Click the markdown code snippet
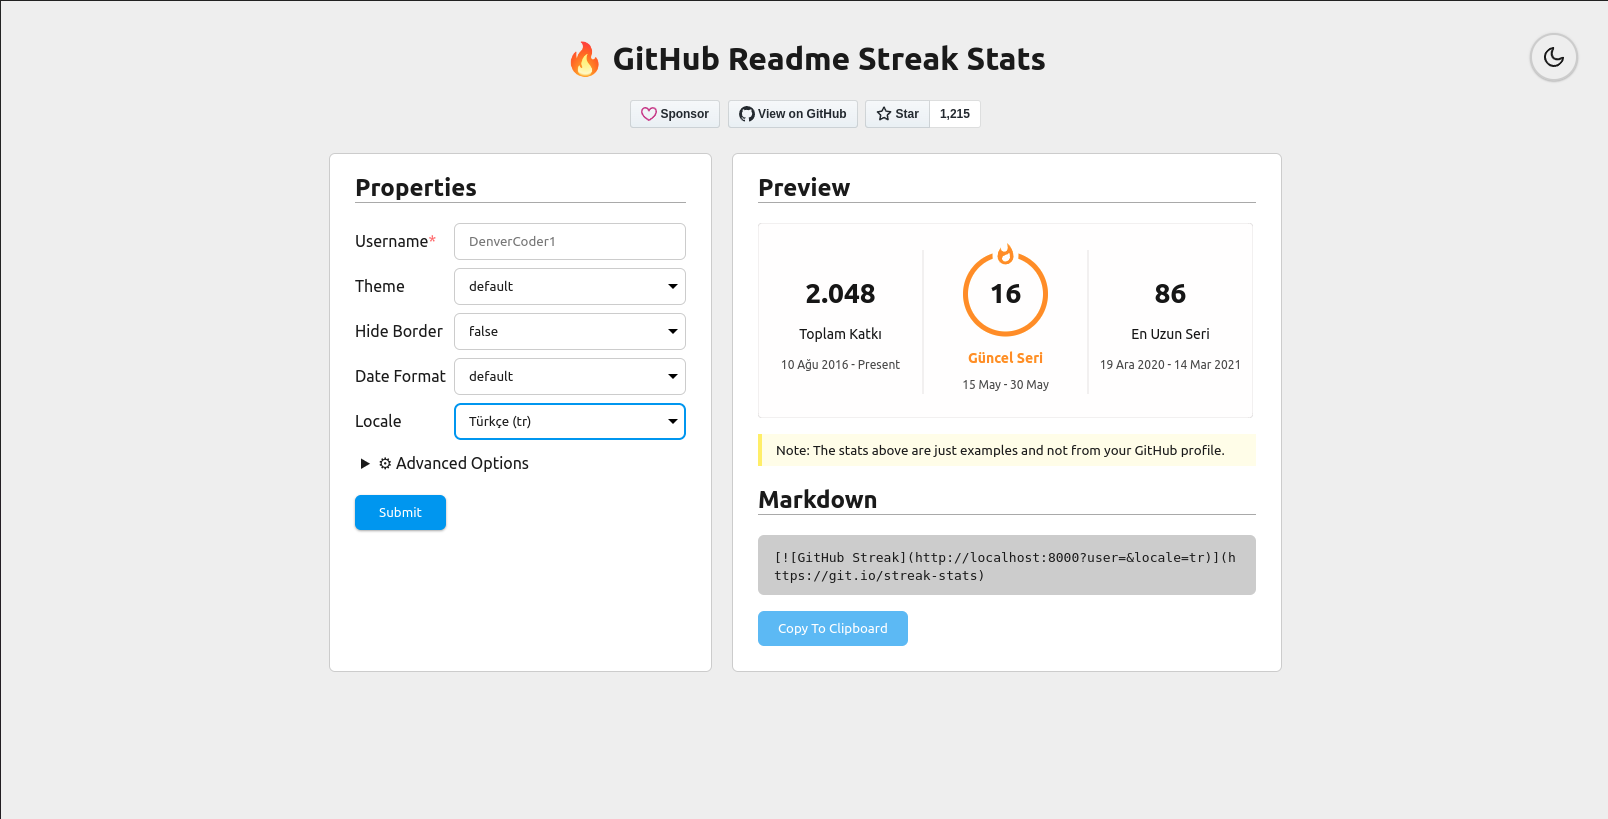Screen dimensions: 1608x819 pyautogui.click(x=1007, y=565)
